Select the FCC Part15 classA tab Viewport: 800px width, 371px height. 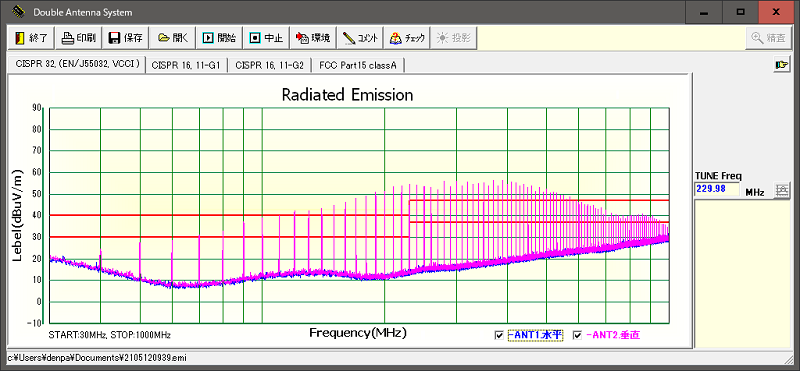click(358, 66)
